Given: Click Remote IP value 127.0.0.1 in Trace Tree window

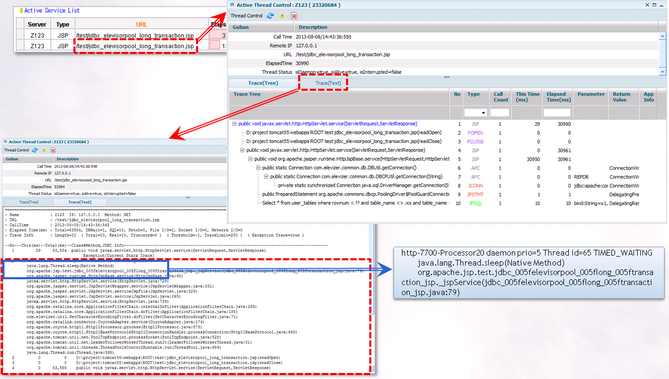Looking at the screenshot, I should click(x=306, y=46).
